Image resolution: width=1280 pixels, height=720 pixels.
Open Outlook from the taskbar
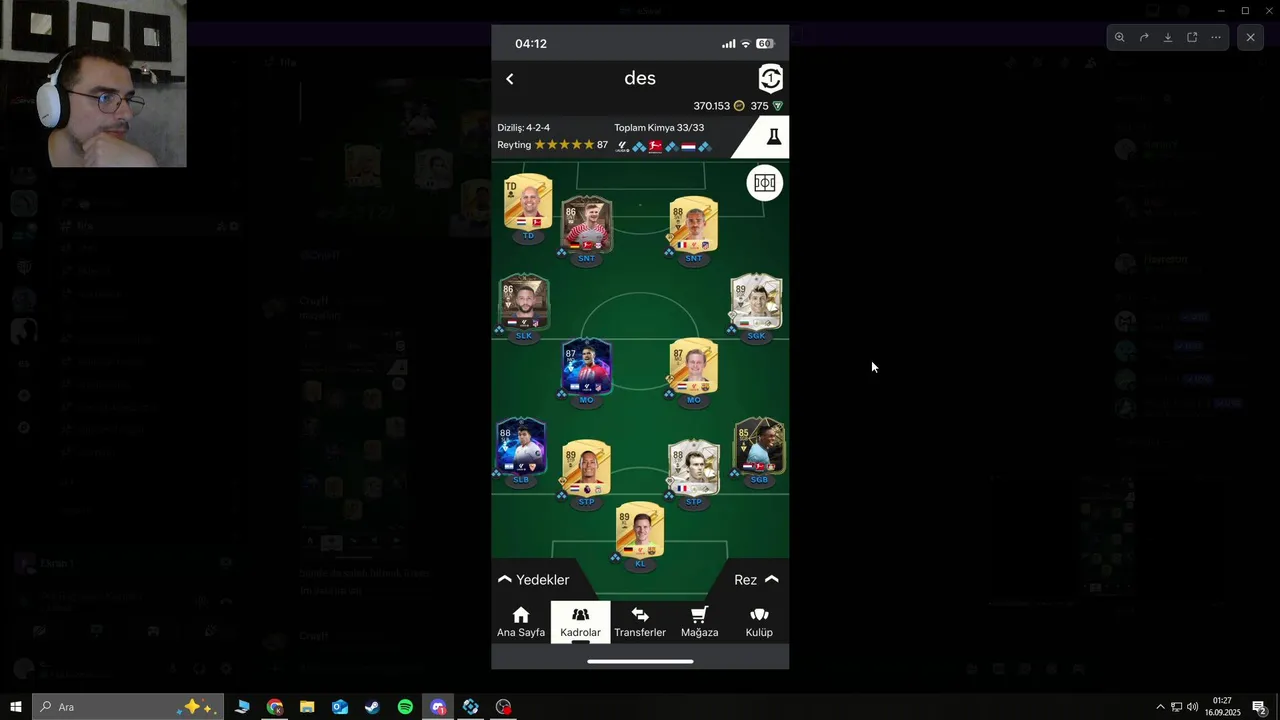[x=340, y=707]
